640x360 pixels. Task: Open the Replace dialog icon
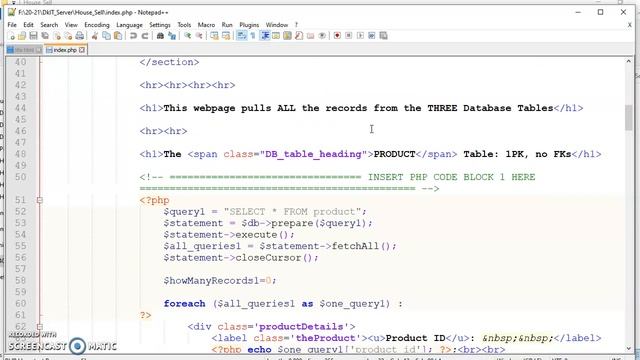(x=172, y=36)
